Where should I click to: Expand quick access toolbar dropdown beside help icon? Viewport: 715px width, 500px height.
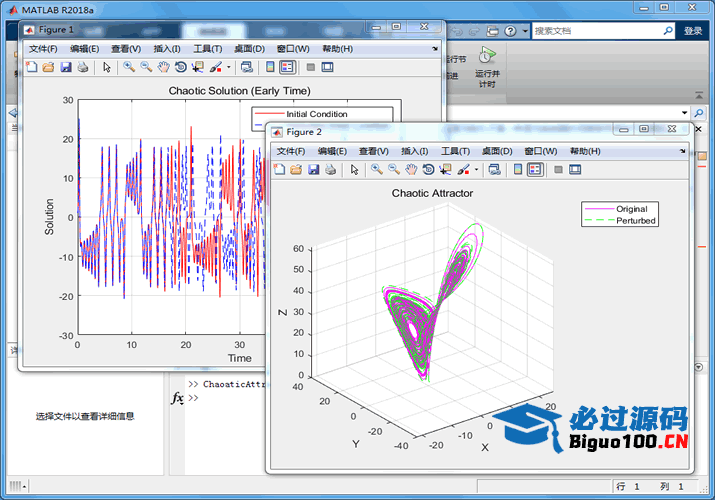point(525,31)
